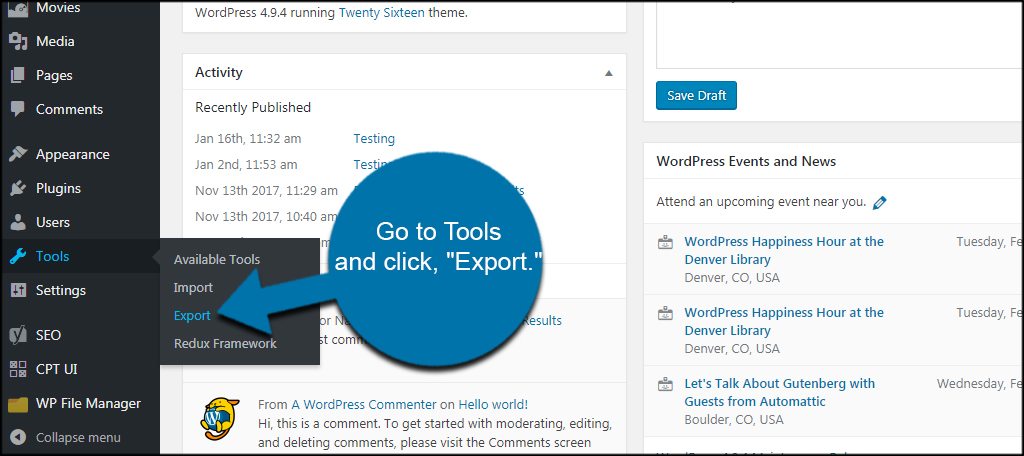Open WP File Manager menu item
The width and height of the screenshot is (1024, 456).
(88, 403)
